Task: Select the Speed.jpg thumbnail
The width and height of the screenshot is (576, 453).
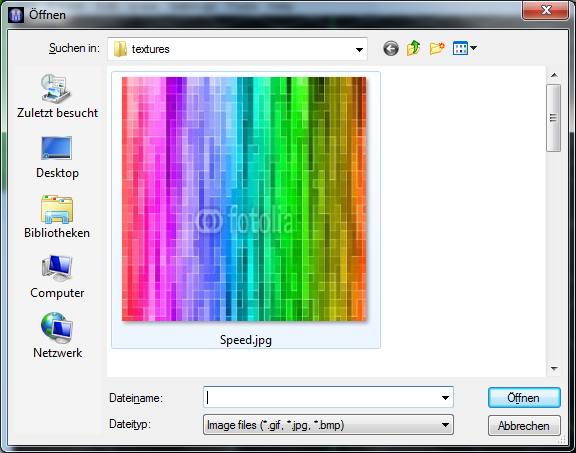Action: [245, 210]
